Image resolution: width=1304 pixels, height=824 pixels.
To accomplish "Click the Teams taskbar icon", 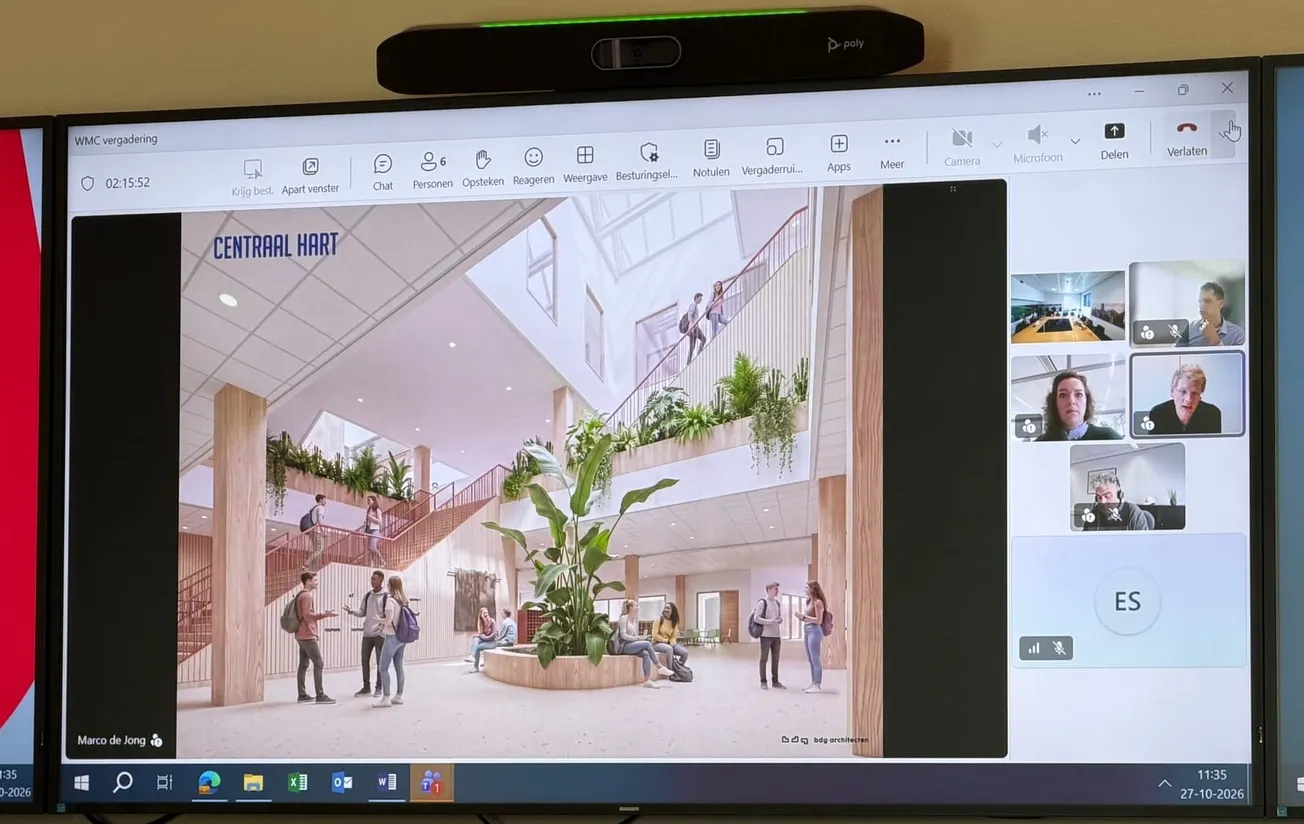I will (x=432, y=783).
